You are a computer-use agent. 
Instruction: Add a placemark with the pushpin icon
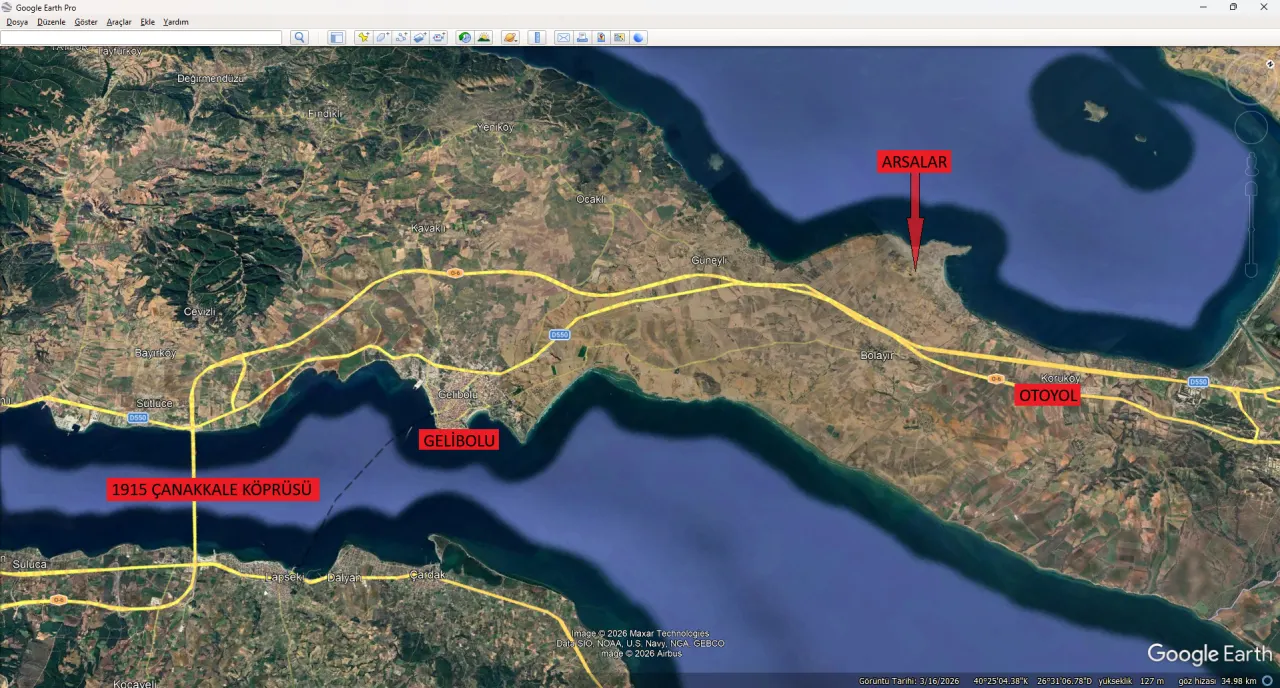(363, 37)
